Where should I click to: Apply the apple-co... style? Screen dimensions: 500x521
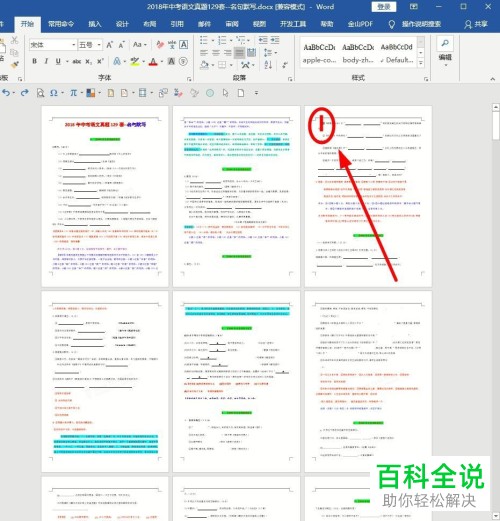(319, 54)
